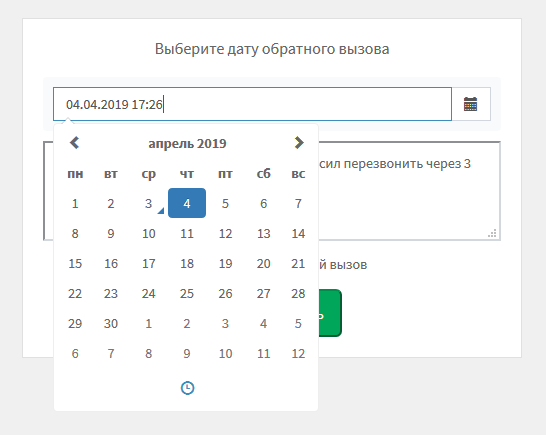The height and width of the screenshot is (435, 546).
Task: Choose Saturday the 13th
Action: click(x=264, y=233)
